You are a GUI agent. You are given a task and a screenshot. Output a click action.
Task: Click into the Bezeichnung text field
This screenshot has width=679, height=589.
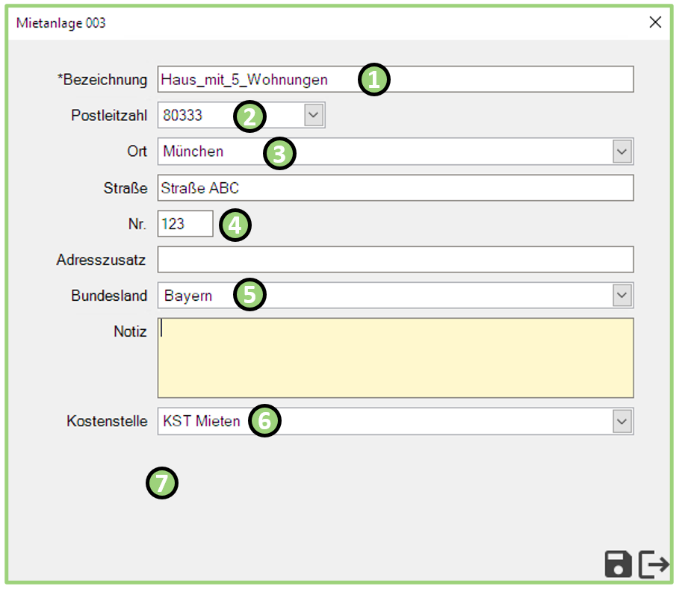(500, 79)
